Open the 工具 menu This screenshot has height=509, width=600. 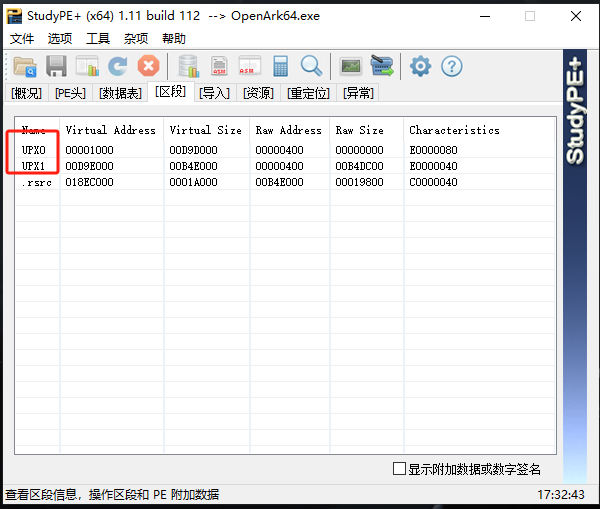(98, 39)
